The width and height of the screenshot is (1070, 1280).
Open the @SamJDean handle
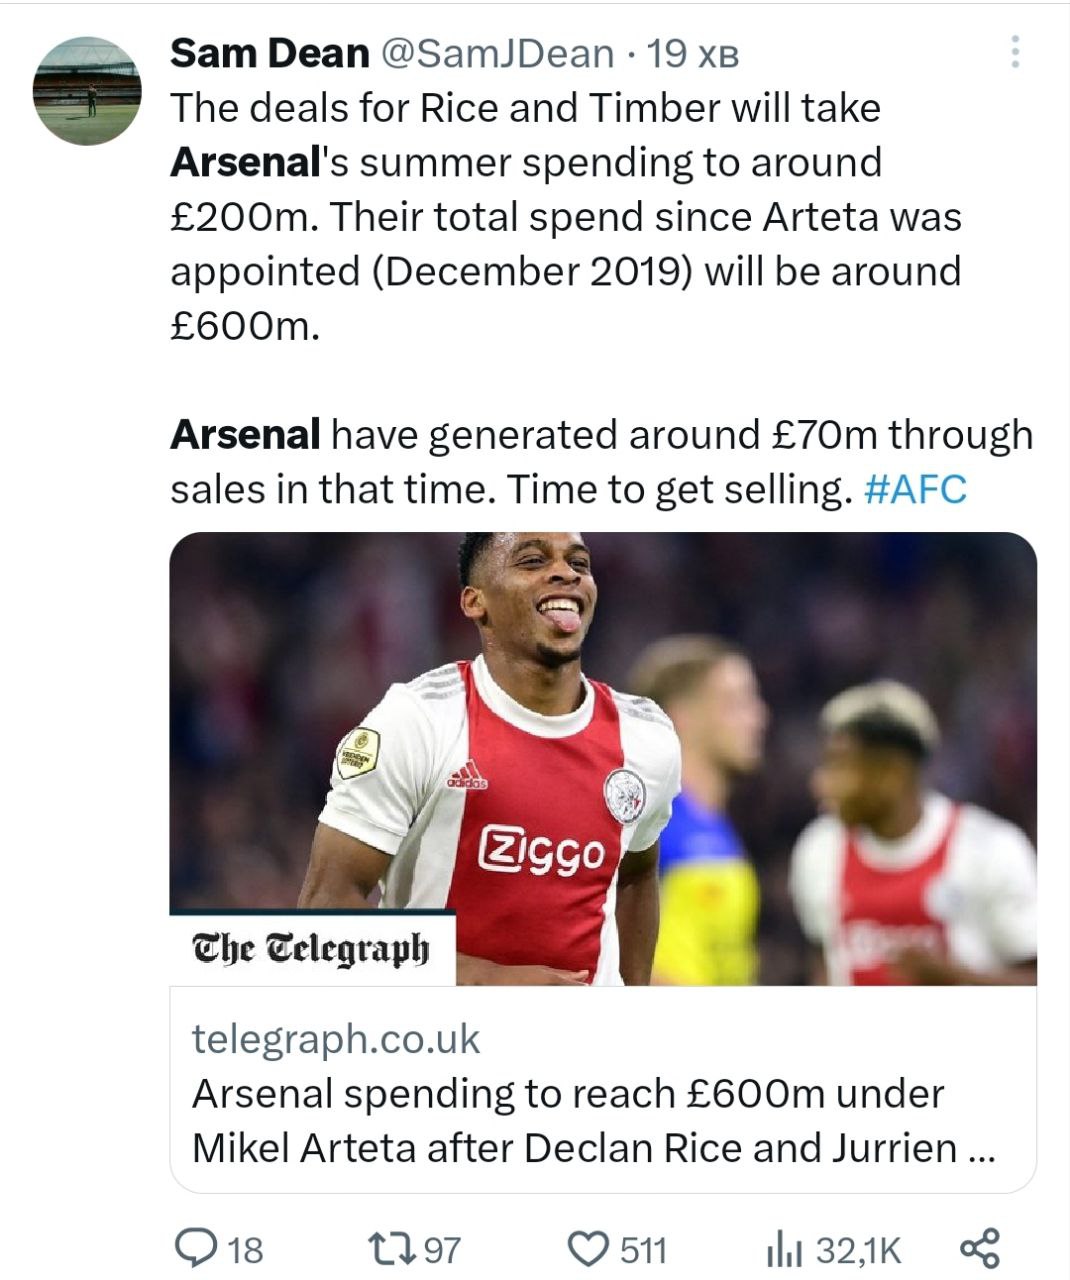pyautogui.click(x=496, y=53)
